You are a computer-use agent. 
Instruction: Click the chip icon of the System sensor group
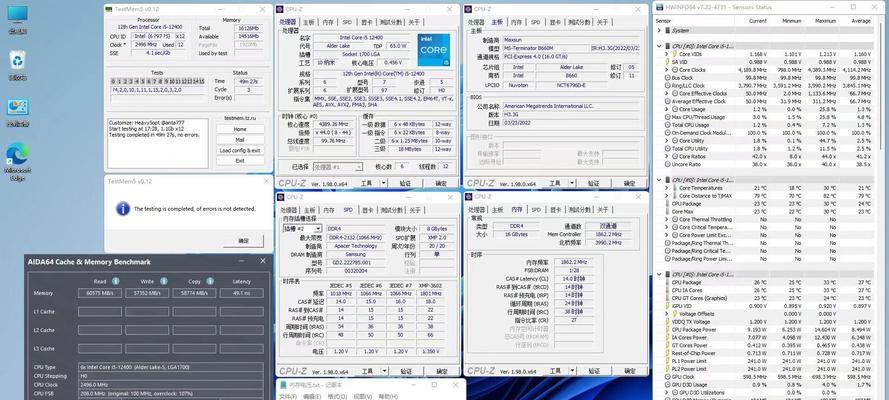[667, 31]
